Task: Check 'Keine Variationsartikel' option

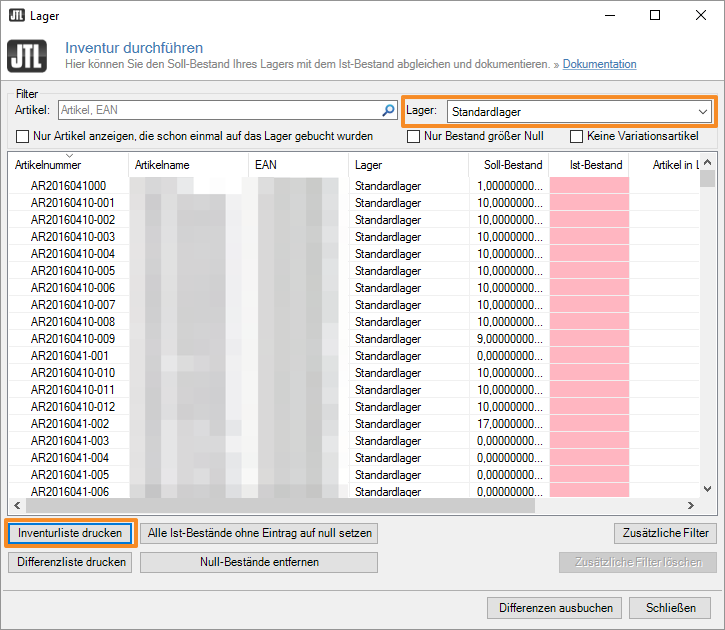Action: (576, 136)
